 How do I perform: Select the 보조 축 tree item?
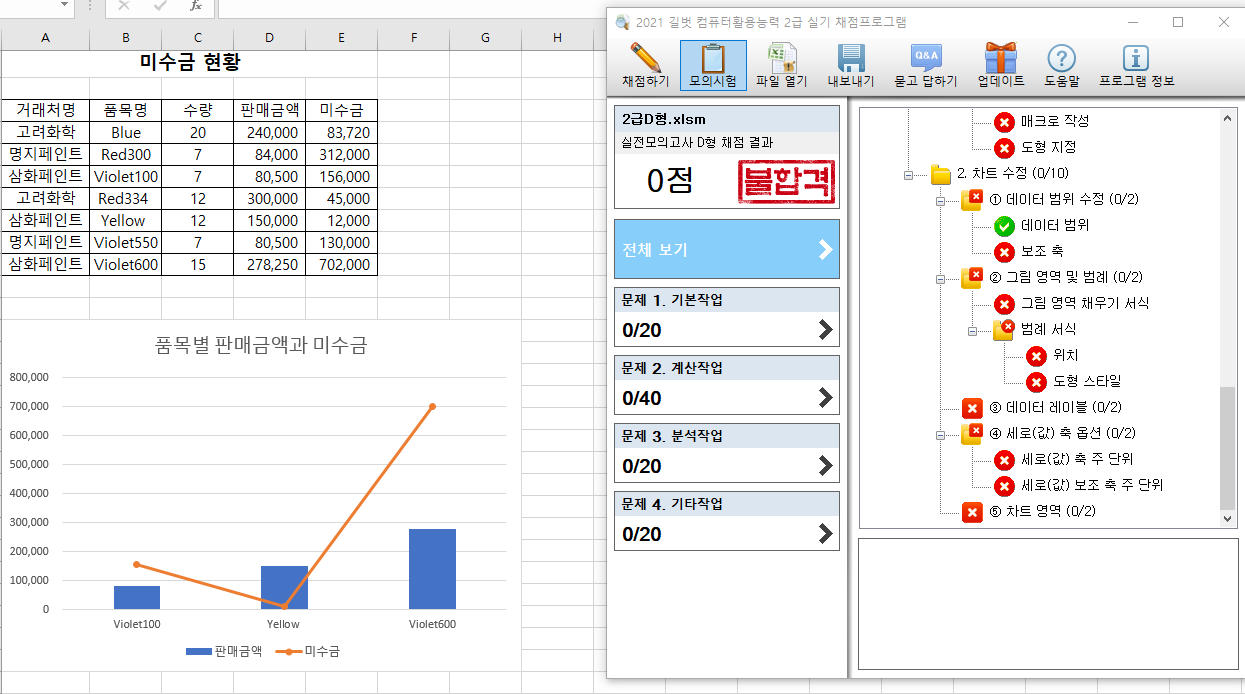(1042, 252)
